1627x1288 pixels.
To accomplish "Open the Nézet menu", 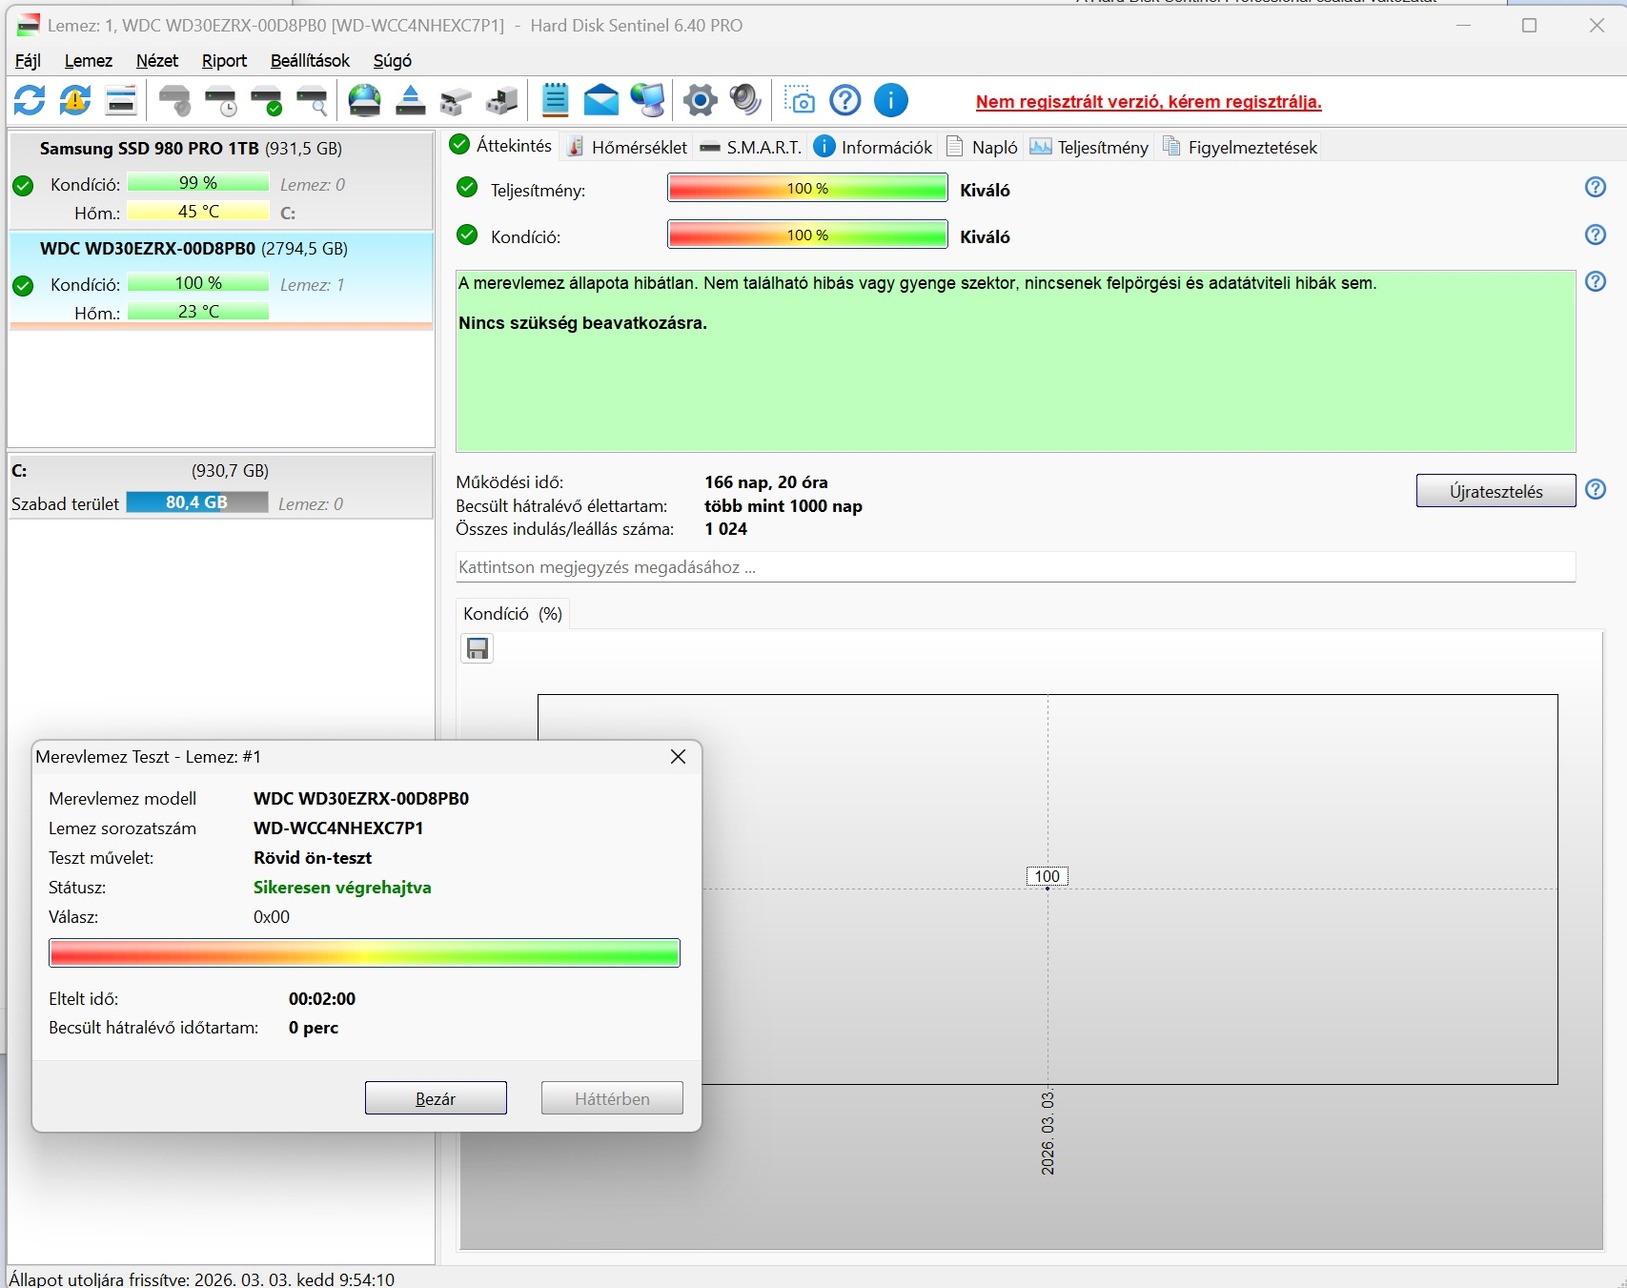I will point(157,61).
